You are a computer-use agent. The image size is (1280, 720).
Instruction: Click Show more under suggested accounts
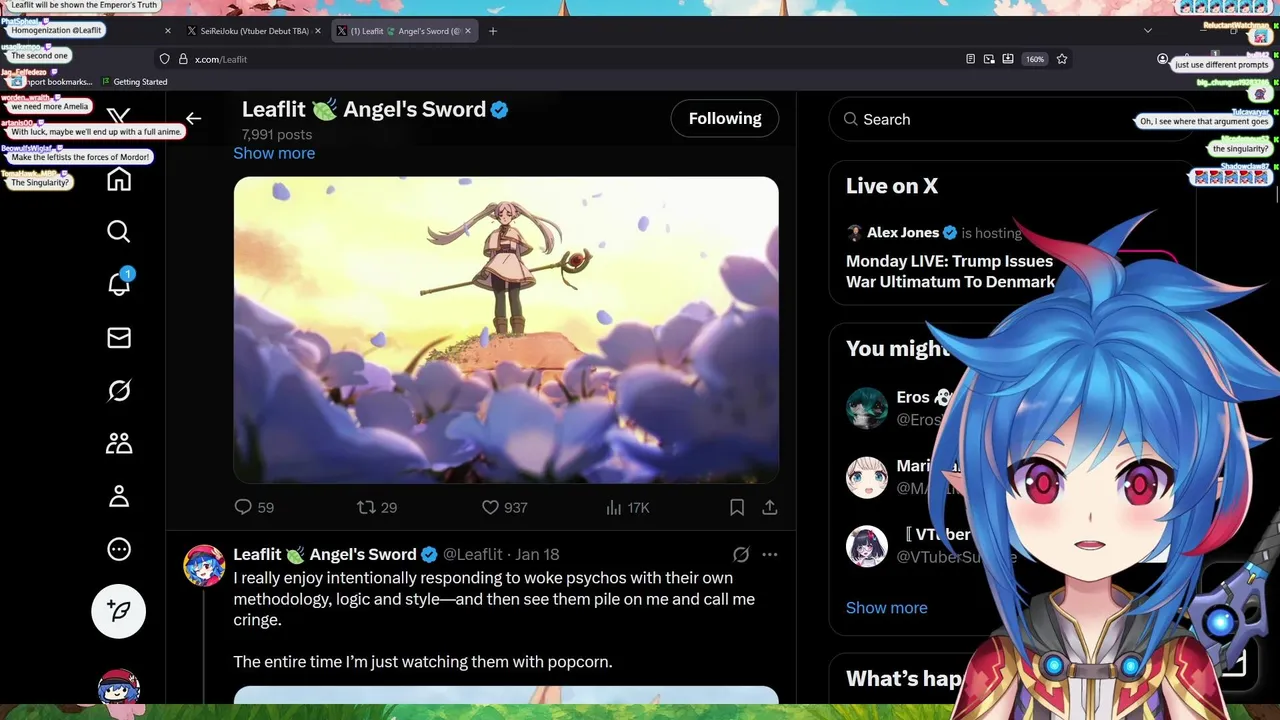click(x=886, y=608)
